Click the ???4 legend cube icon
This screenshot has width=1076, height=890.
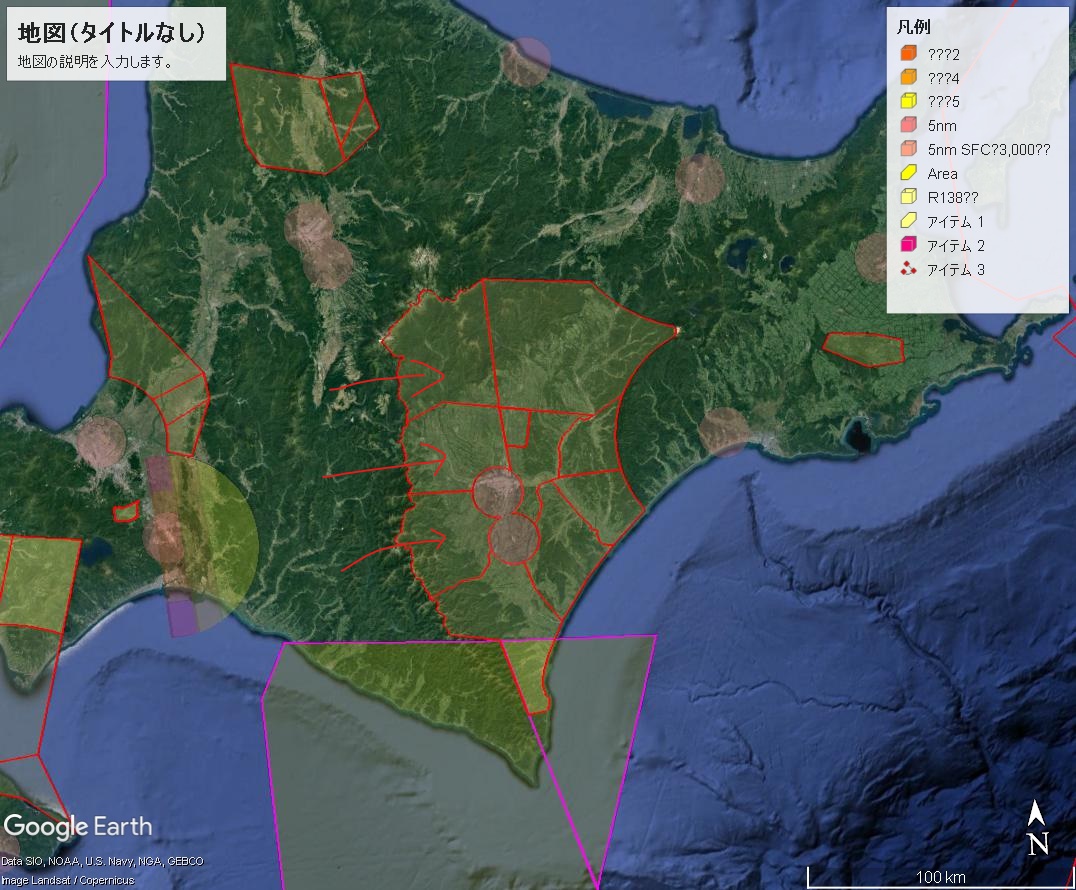[908, 78]
